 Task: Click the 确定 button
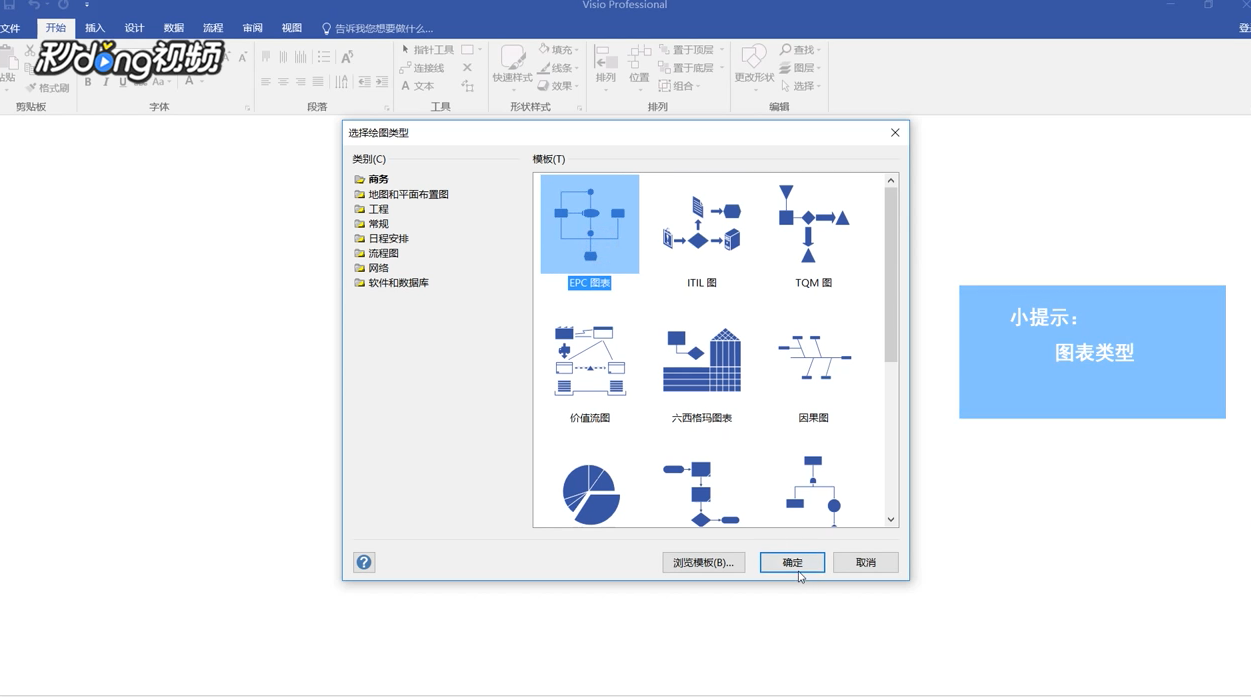(792, 563)
